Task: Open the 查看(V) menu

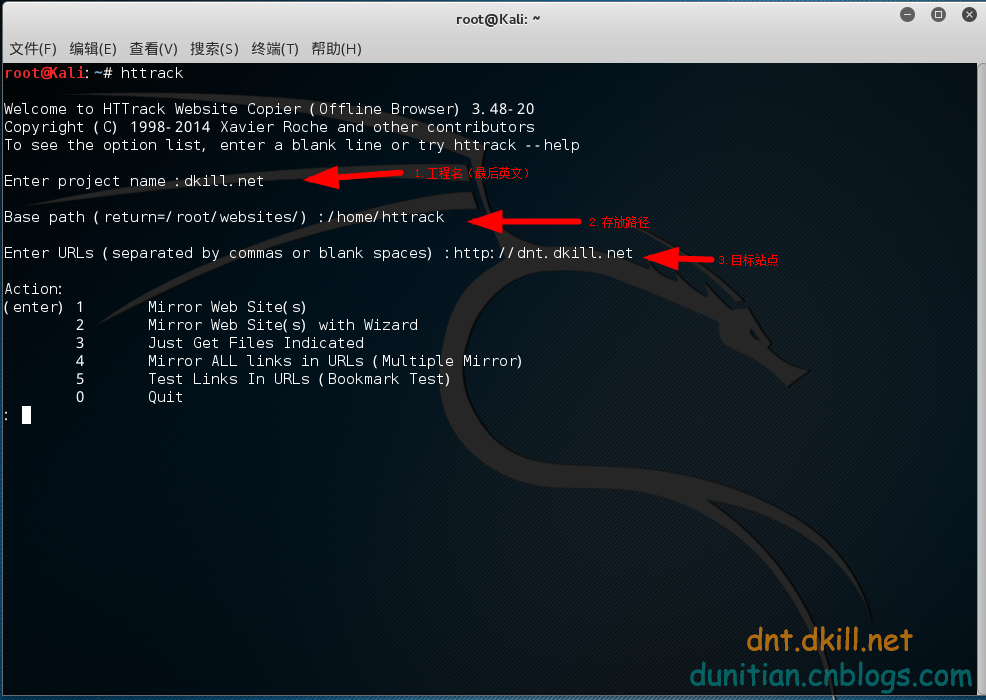Action: (x=153, y=48)
